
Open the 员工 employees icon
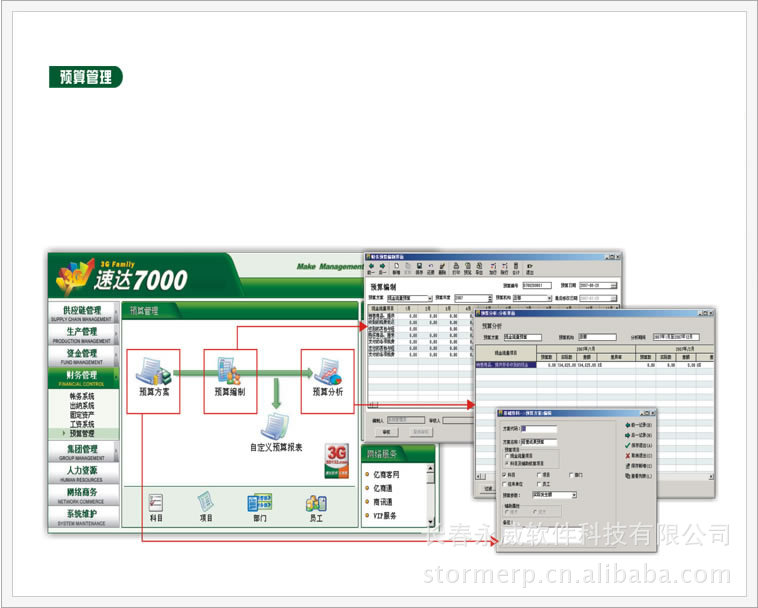point(316,507)
